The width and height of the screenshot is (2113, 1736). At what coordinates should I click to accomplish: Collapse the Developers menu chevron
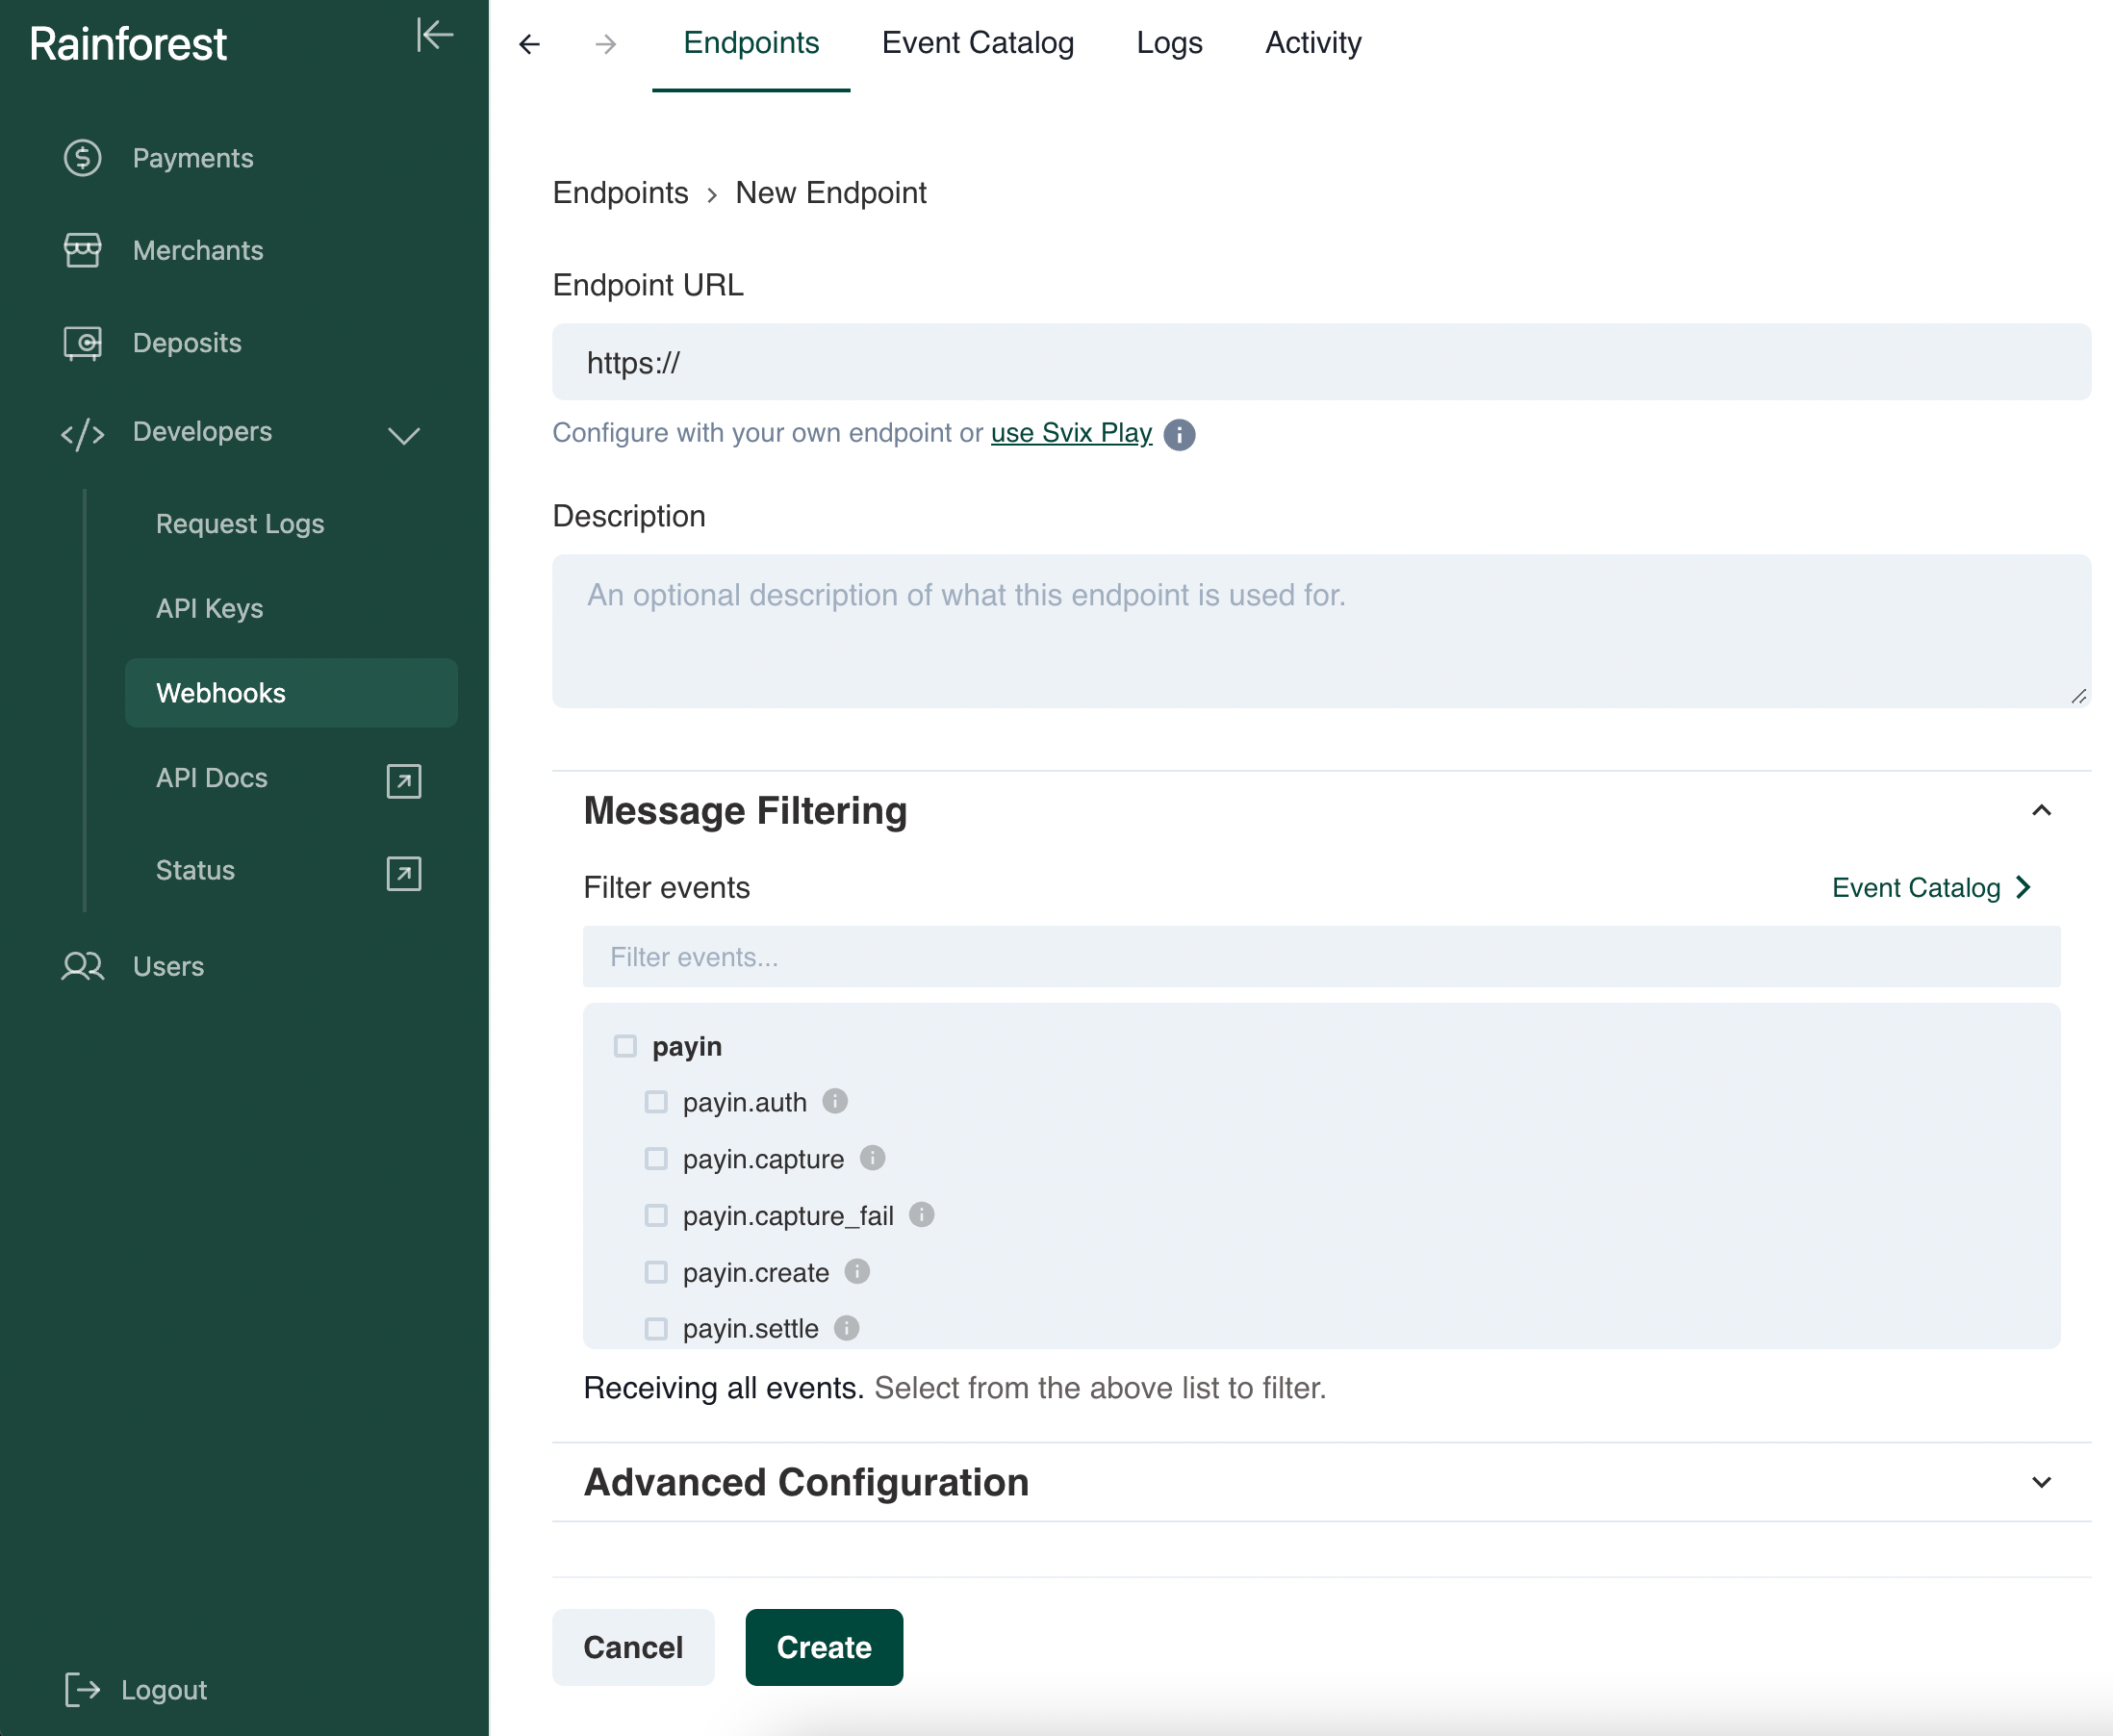(403, 435)
